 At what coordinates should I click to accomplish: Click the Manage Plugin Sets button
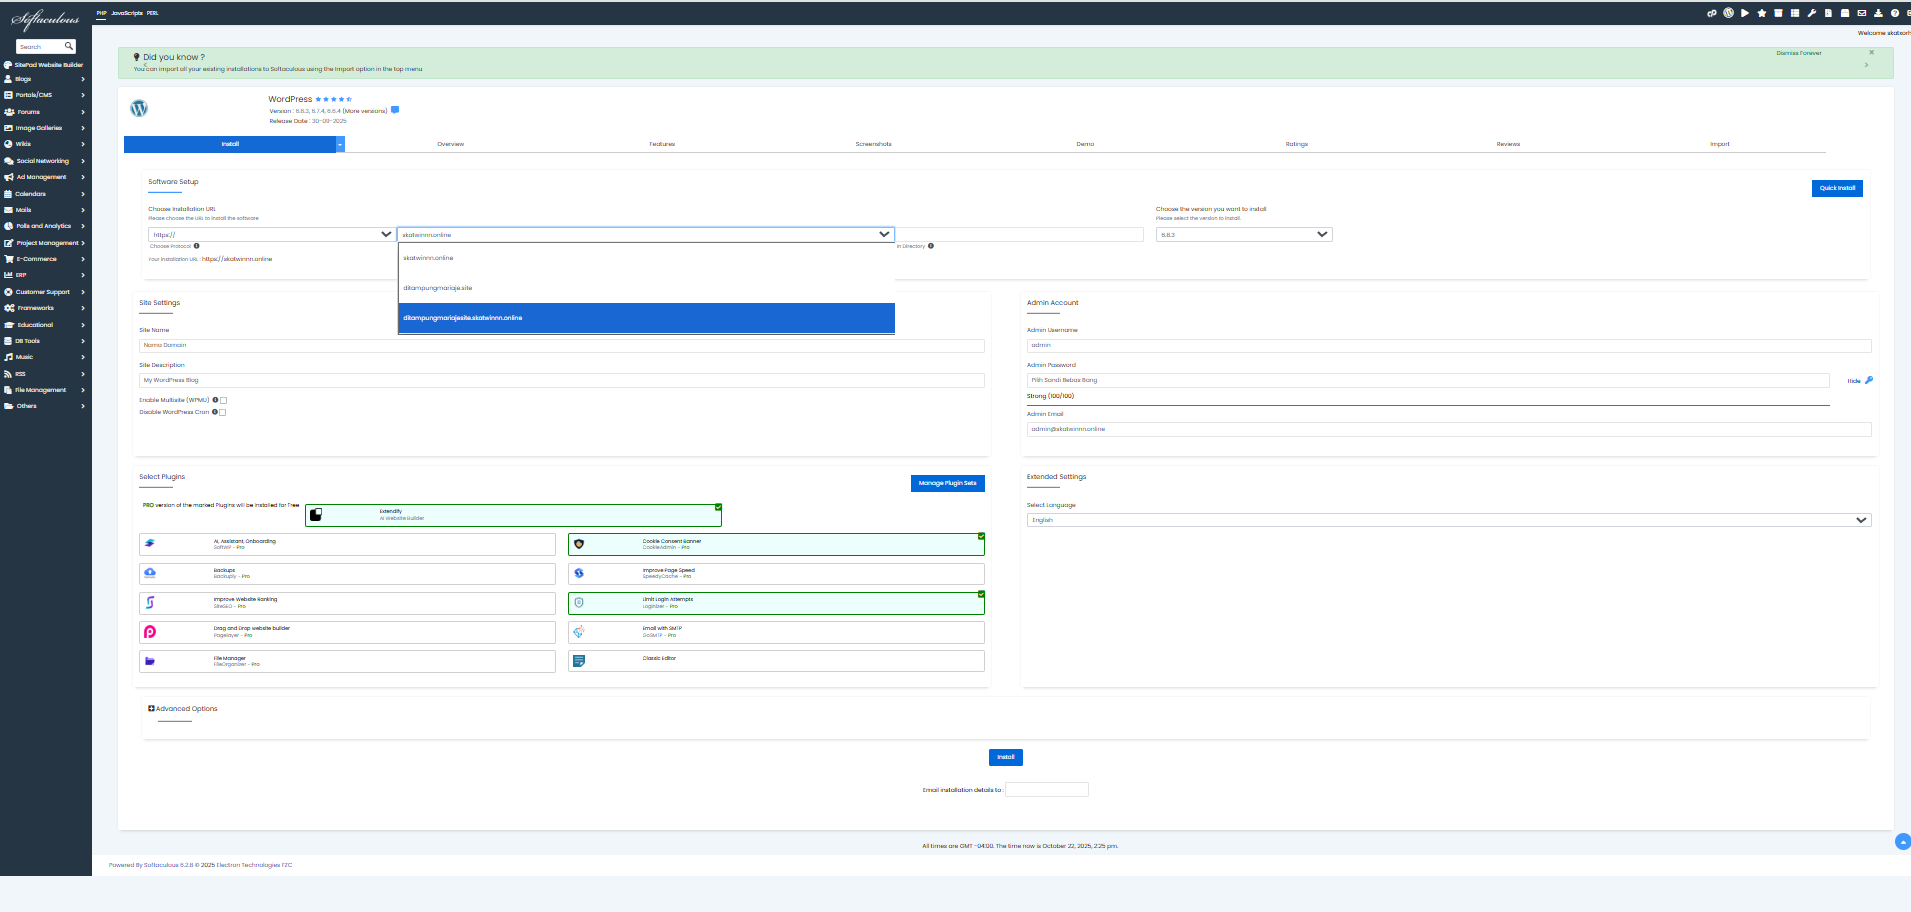(x=947, y=483)
